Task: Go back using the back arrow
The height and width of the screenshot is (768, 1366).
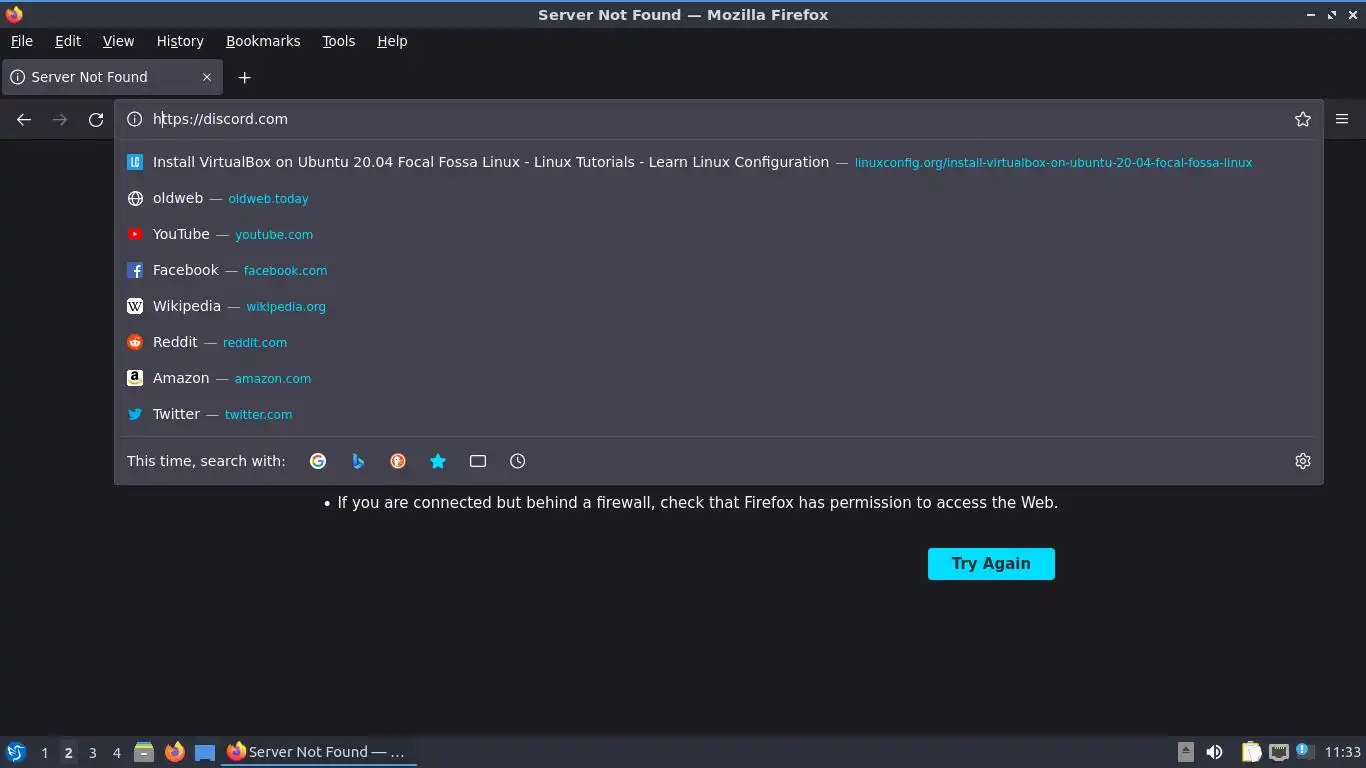Action: [24, 119]
